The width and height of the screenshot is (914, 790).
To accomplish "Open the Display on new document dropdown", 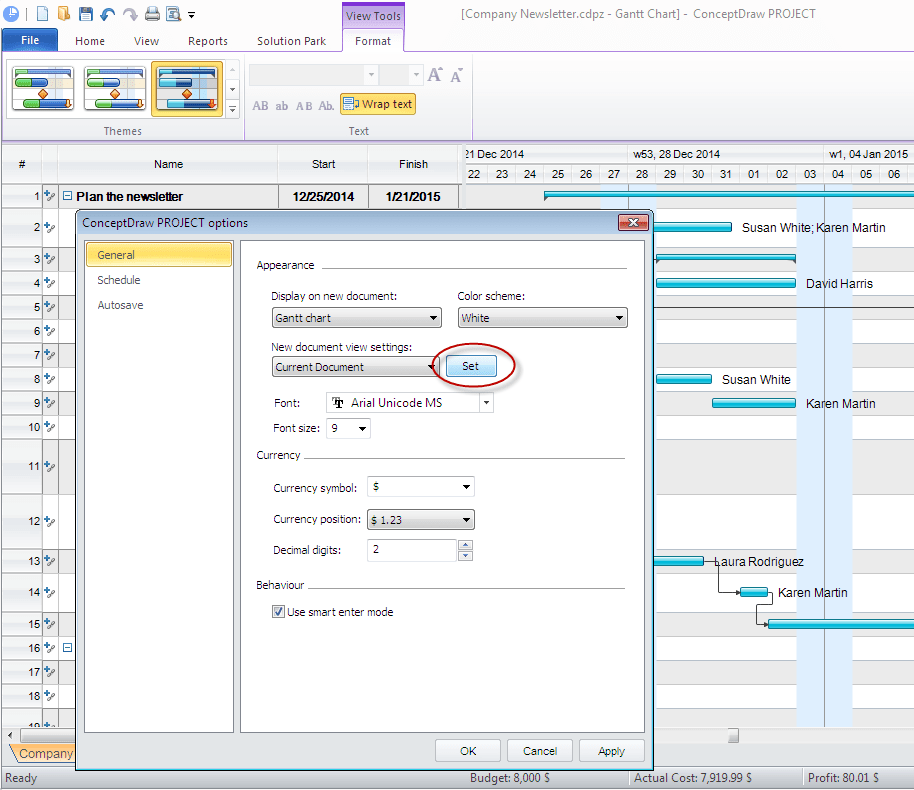I will 357,318.
